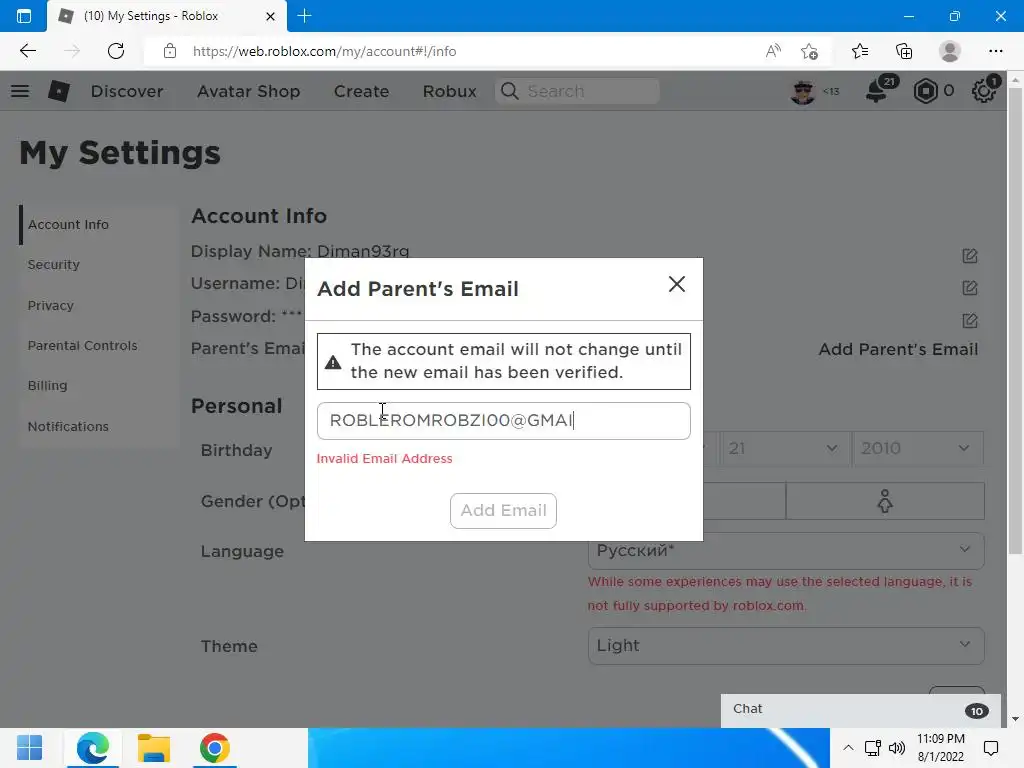Add this page to favorites

tap(810, 51)
